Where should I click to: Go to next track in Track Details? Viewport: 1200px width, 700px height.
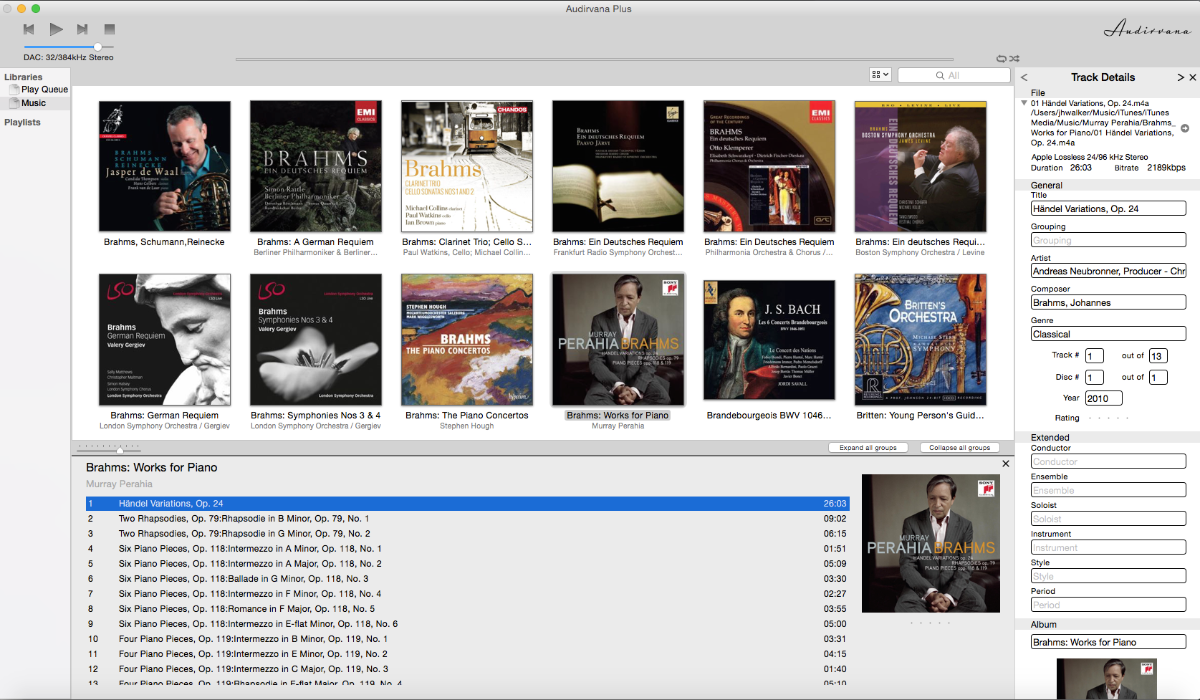(1180, 78)
